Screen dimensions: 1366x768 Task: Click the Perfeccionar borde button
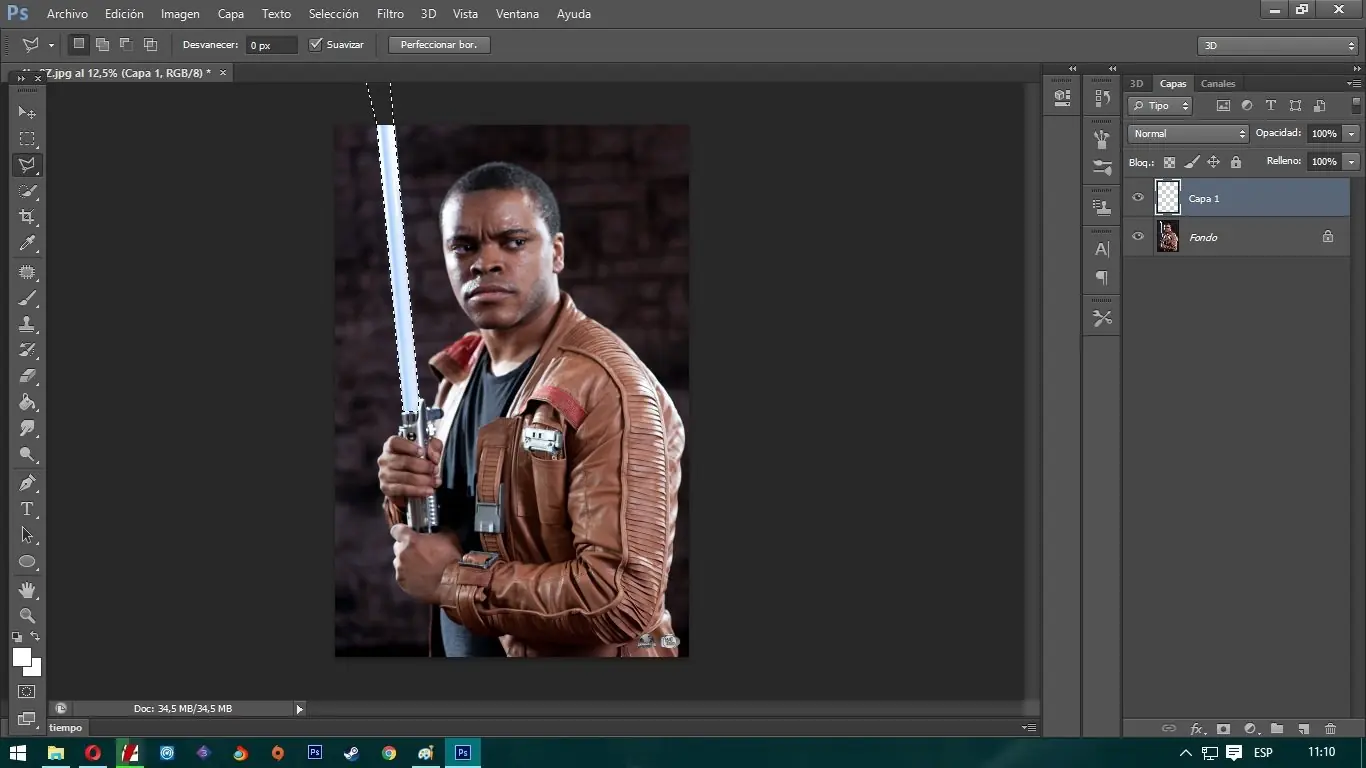point(439,45)
